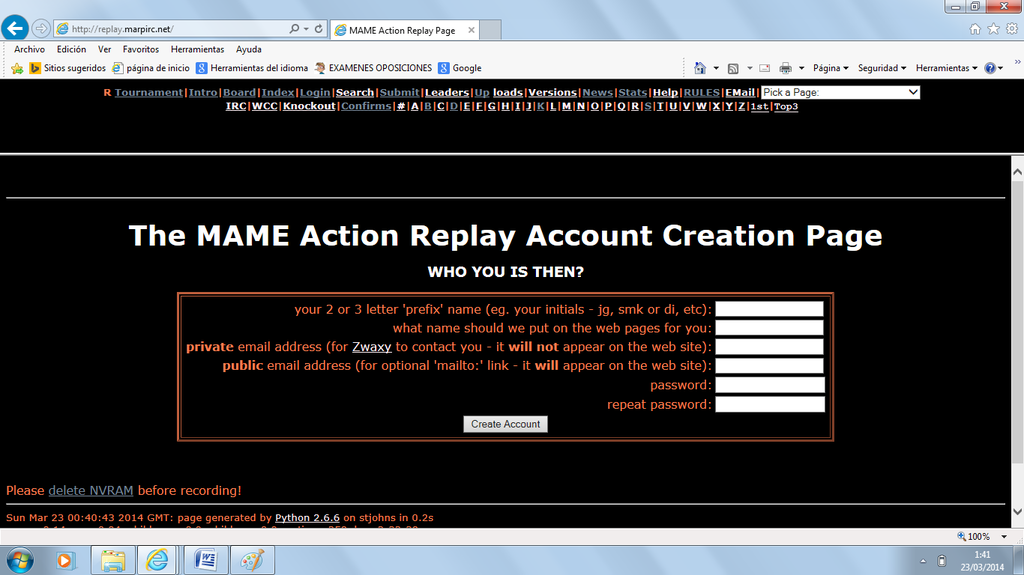Launch Windows Media Player from the taskbar

(64, 561)
